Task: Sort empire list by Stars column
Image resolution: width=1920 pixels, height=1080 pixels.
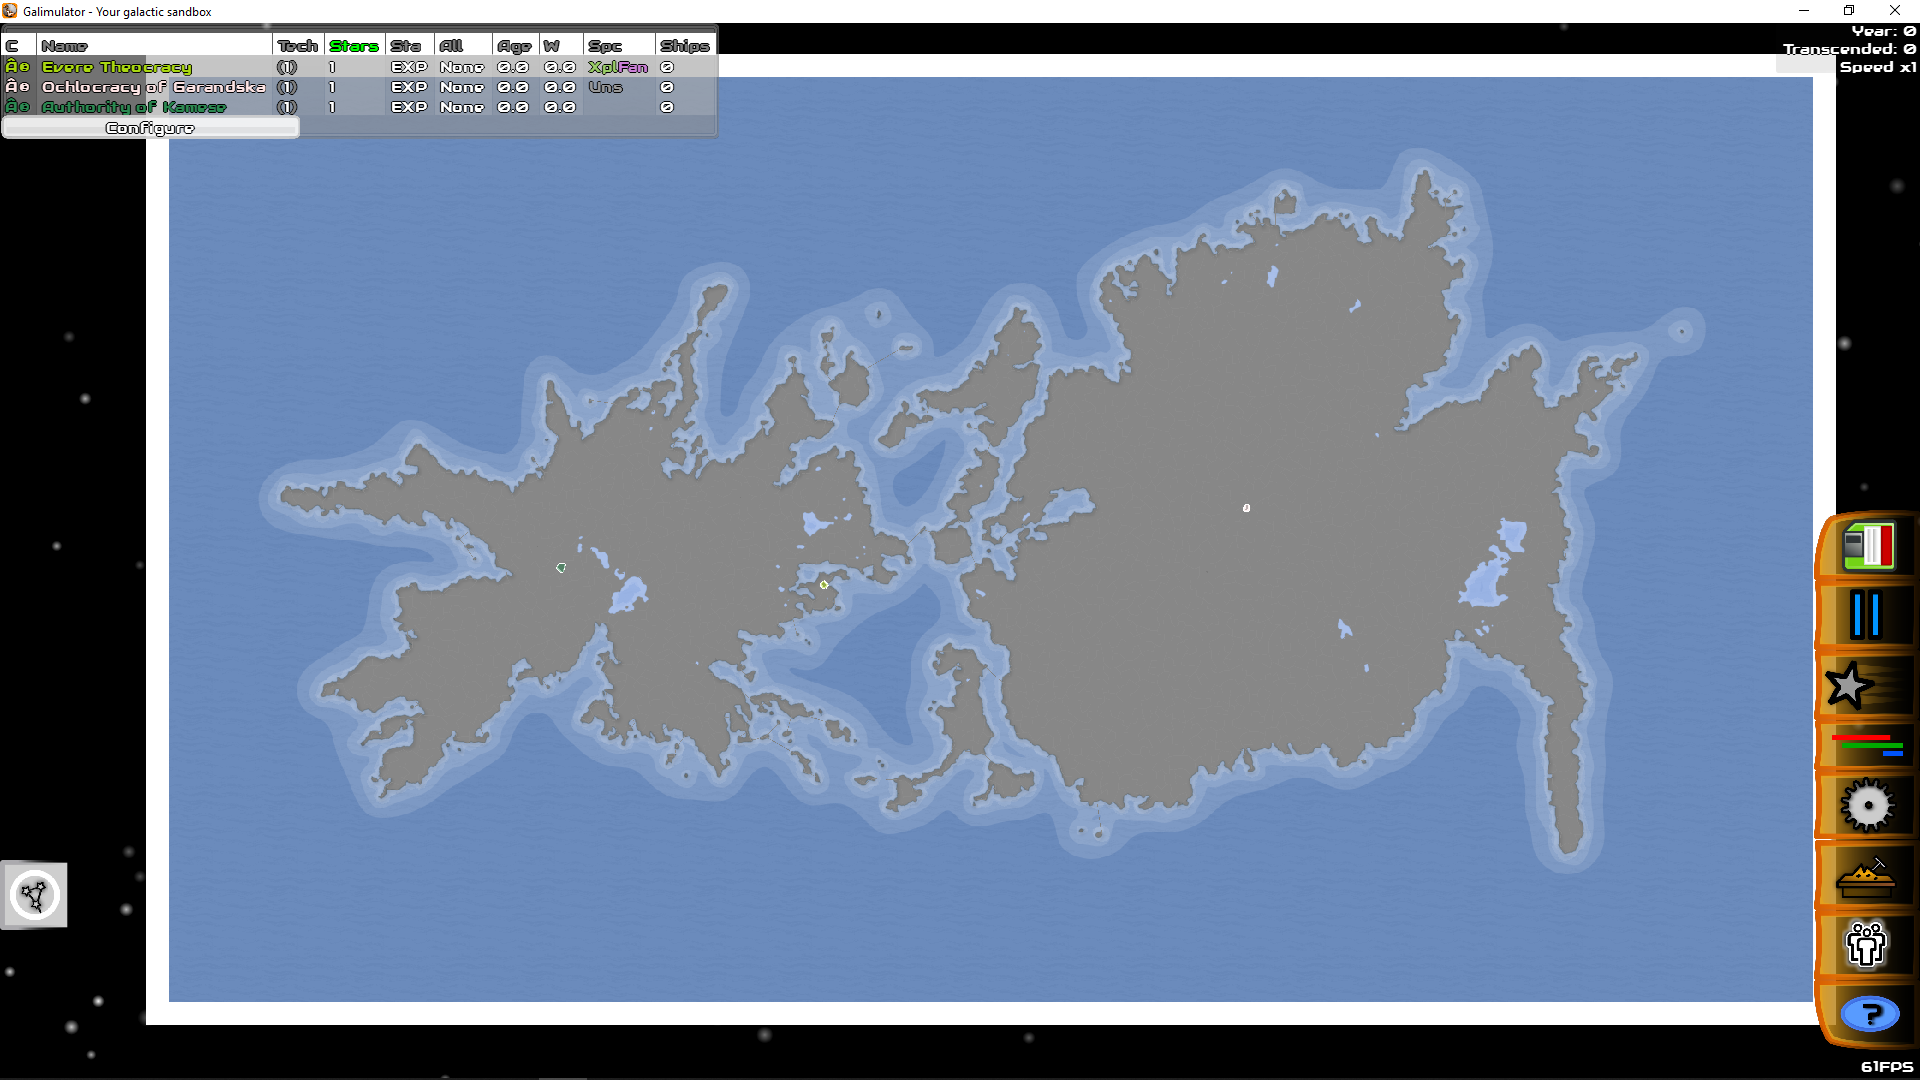Action: coord(354,46)
